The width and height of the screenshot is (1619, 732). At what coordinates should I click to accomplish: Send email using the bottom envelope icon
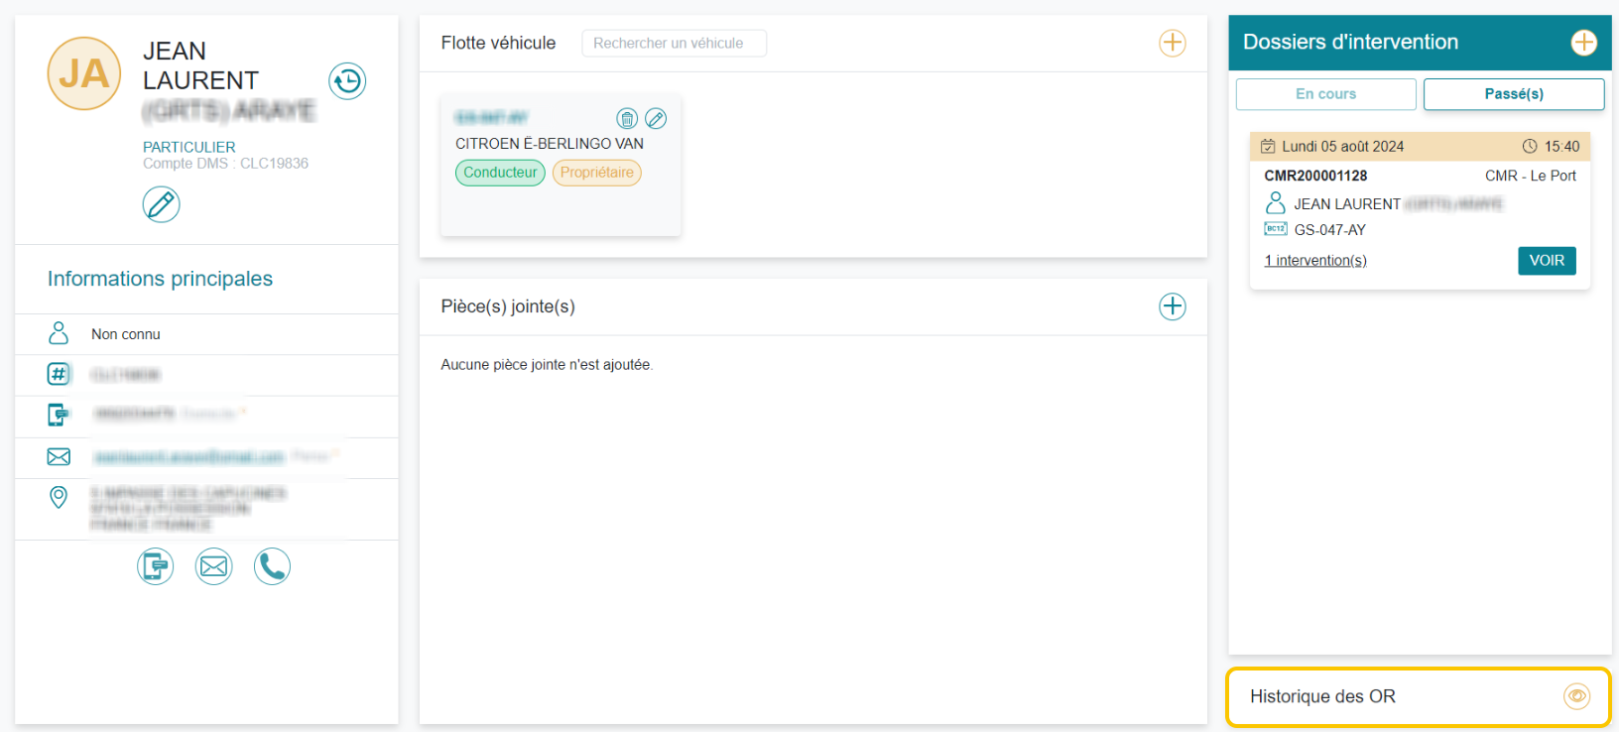tap(213, 567)
